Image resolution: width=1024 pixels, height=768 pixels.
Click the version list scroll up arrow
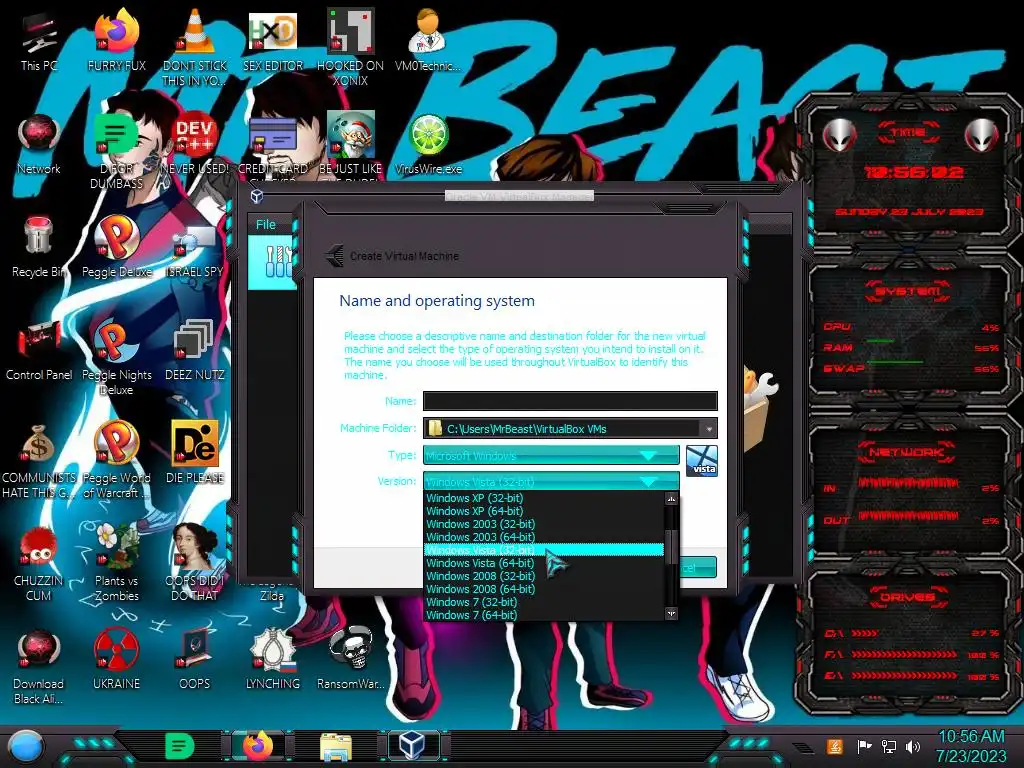pos(671,499)
